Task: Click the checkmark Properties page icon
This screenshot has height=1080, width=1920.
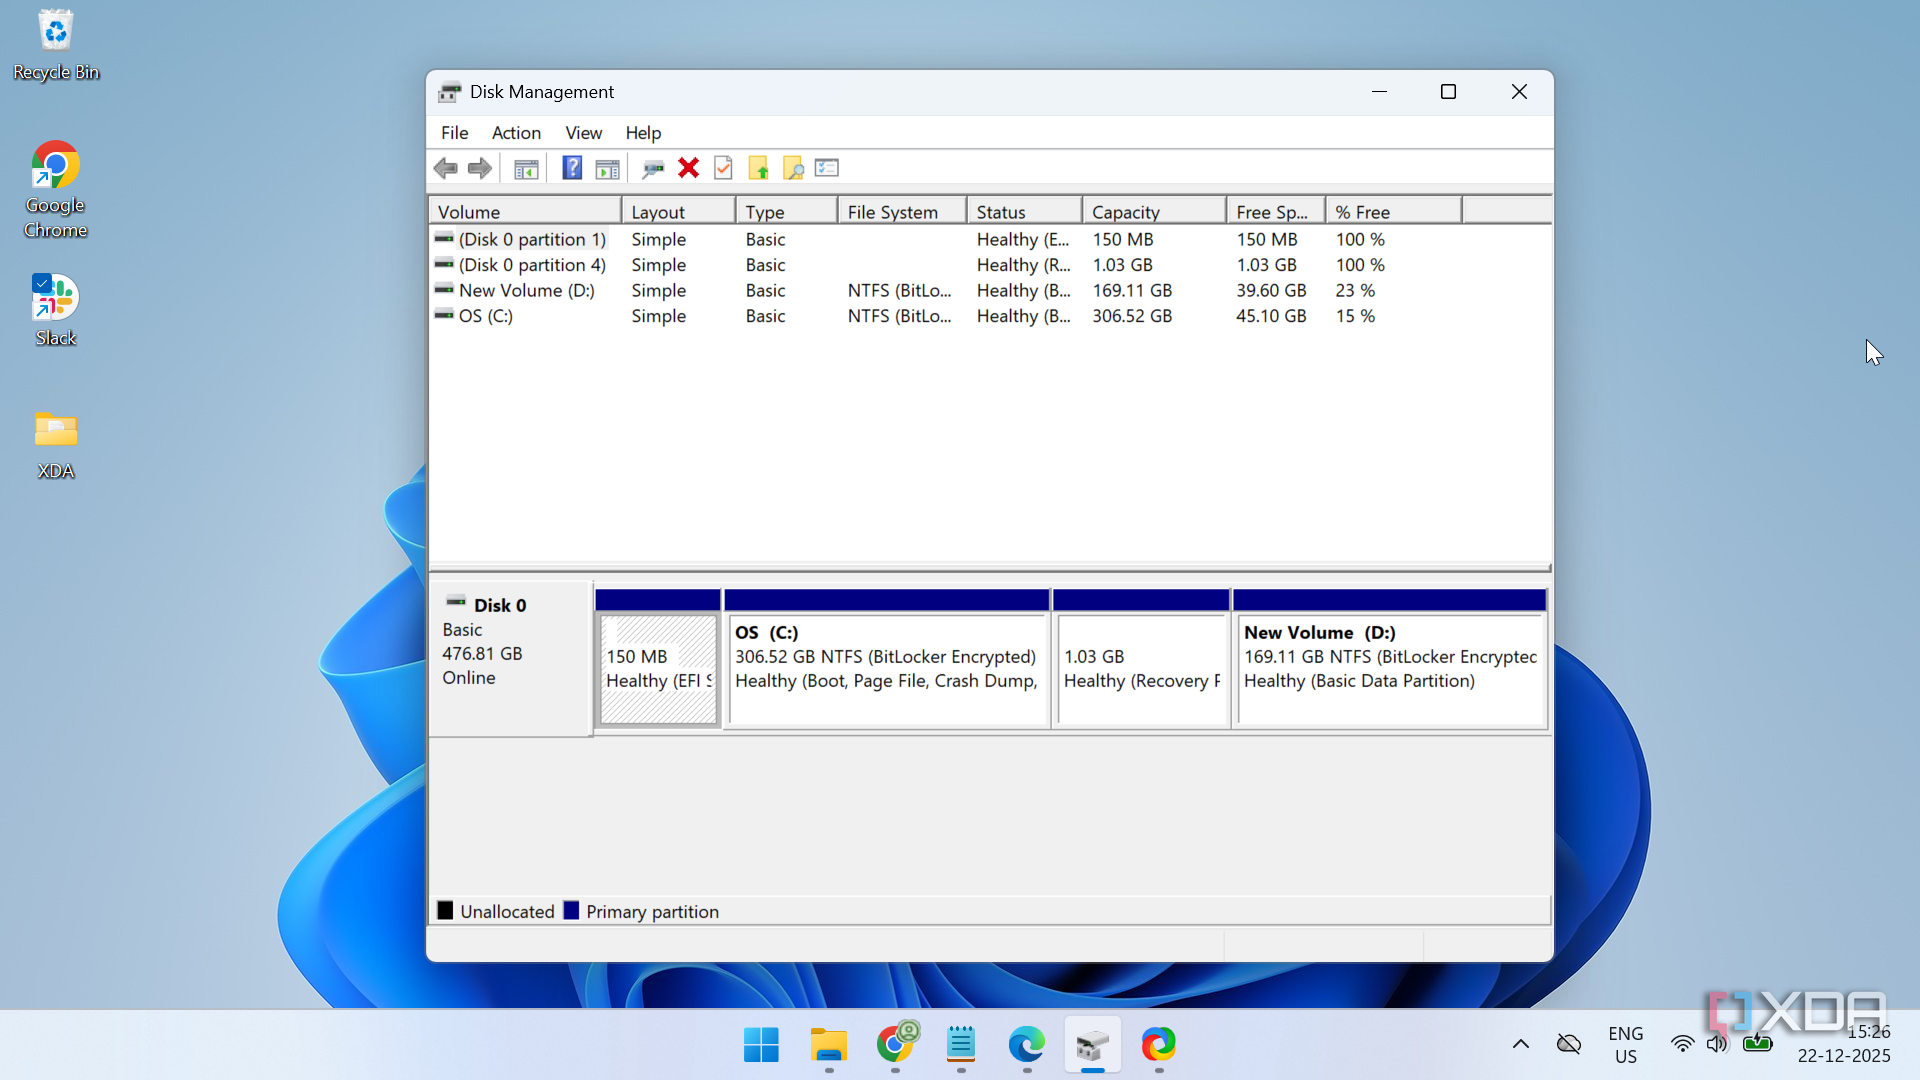Action: pyautogui.click(x=723, y=168)
